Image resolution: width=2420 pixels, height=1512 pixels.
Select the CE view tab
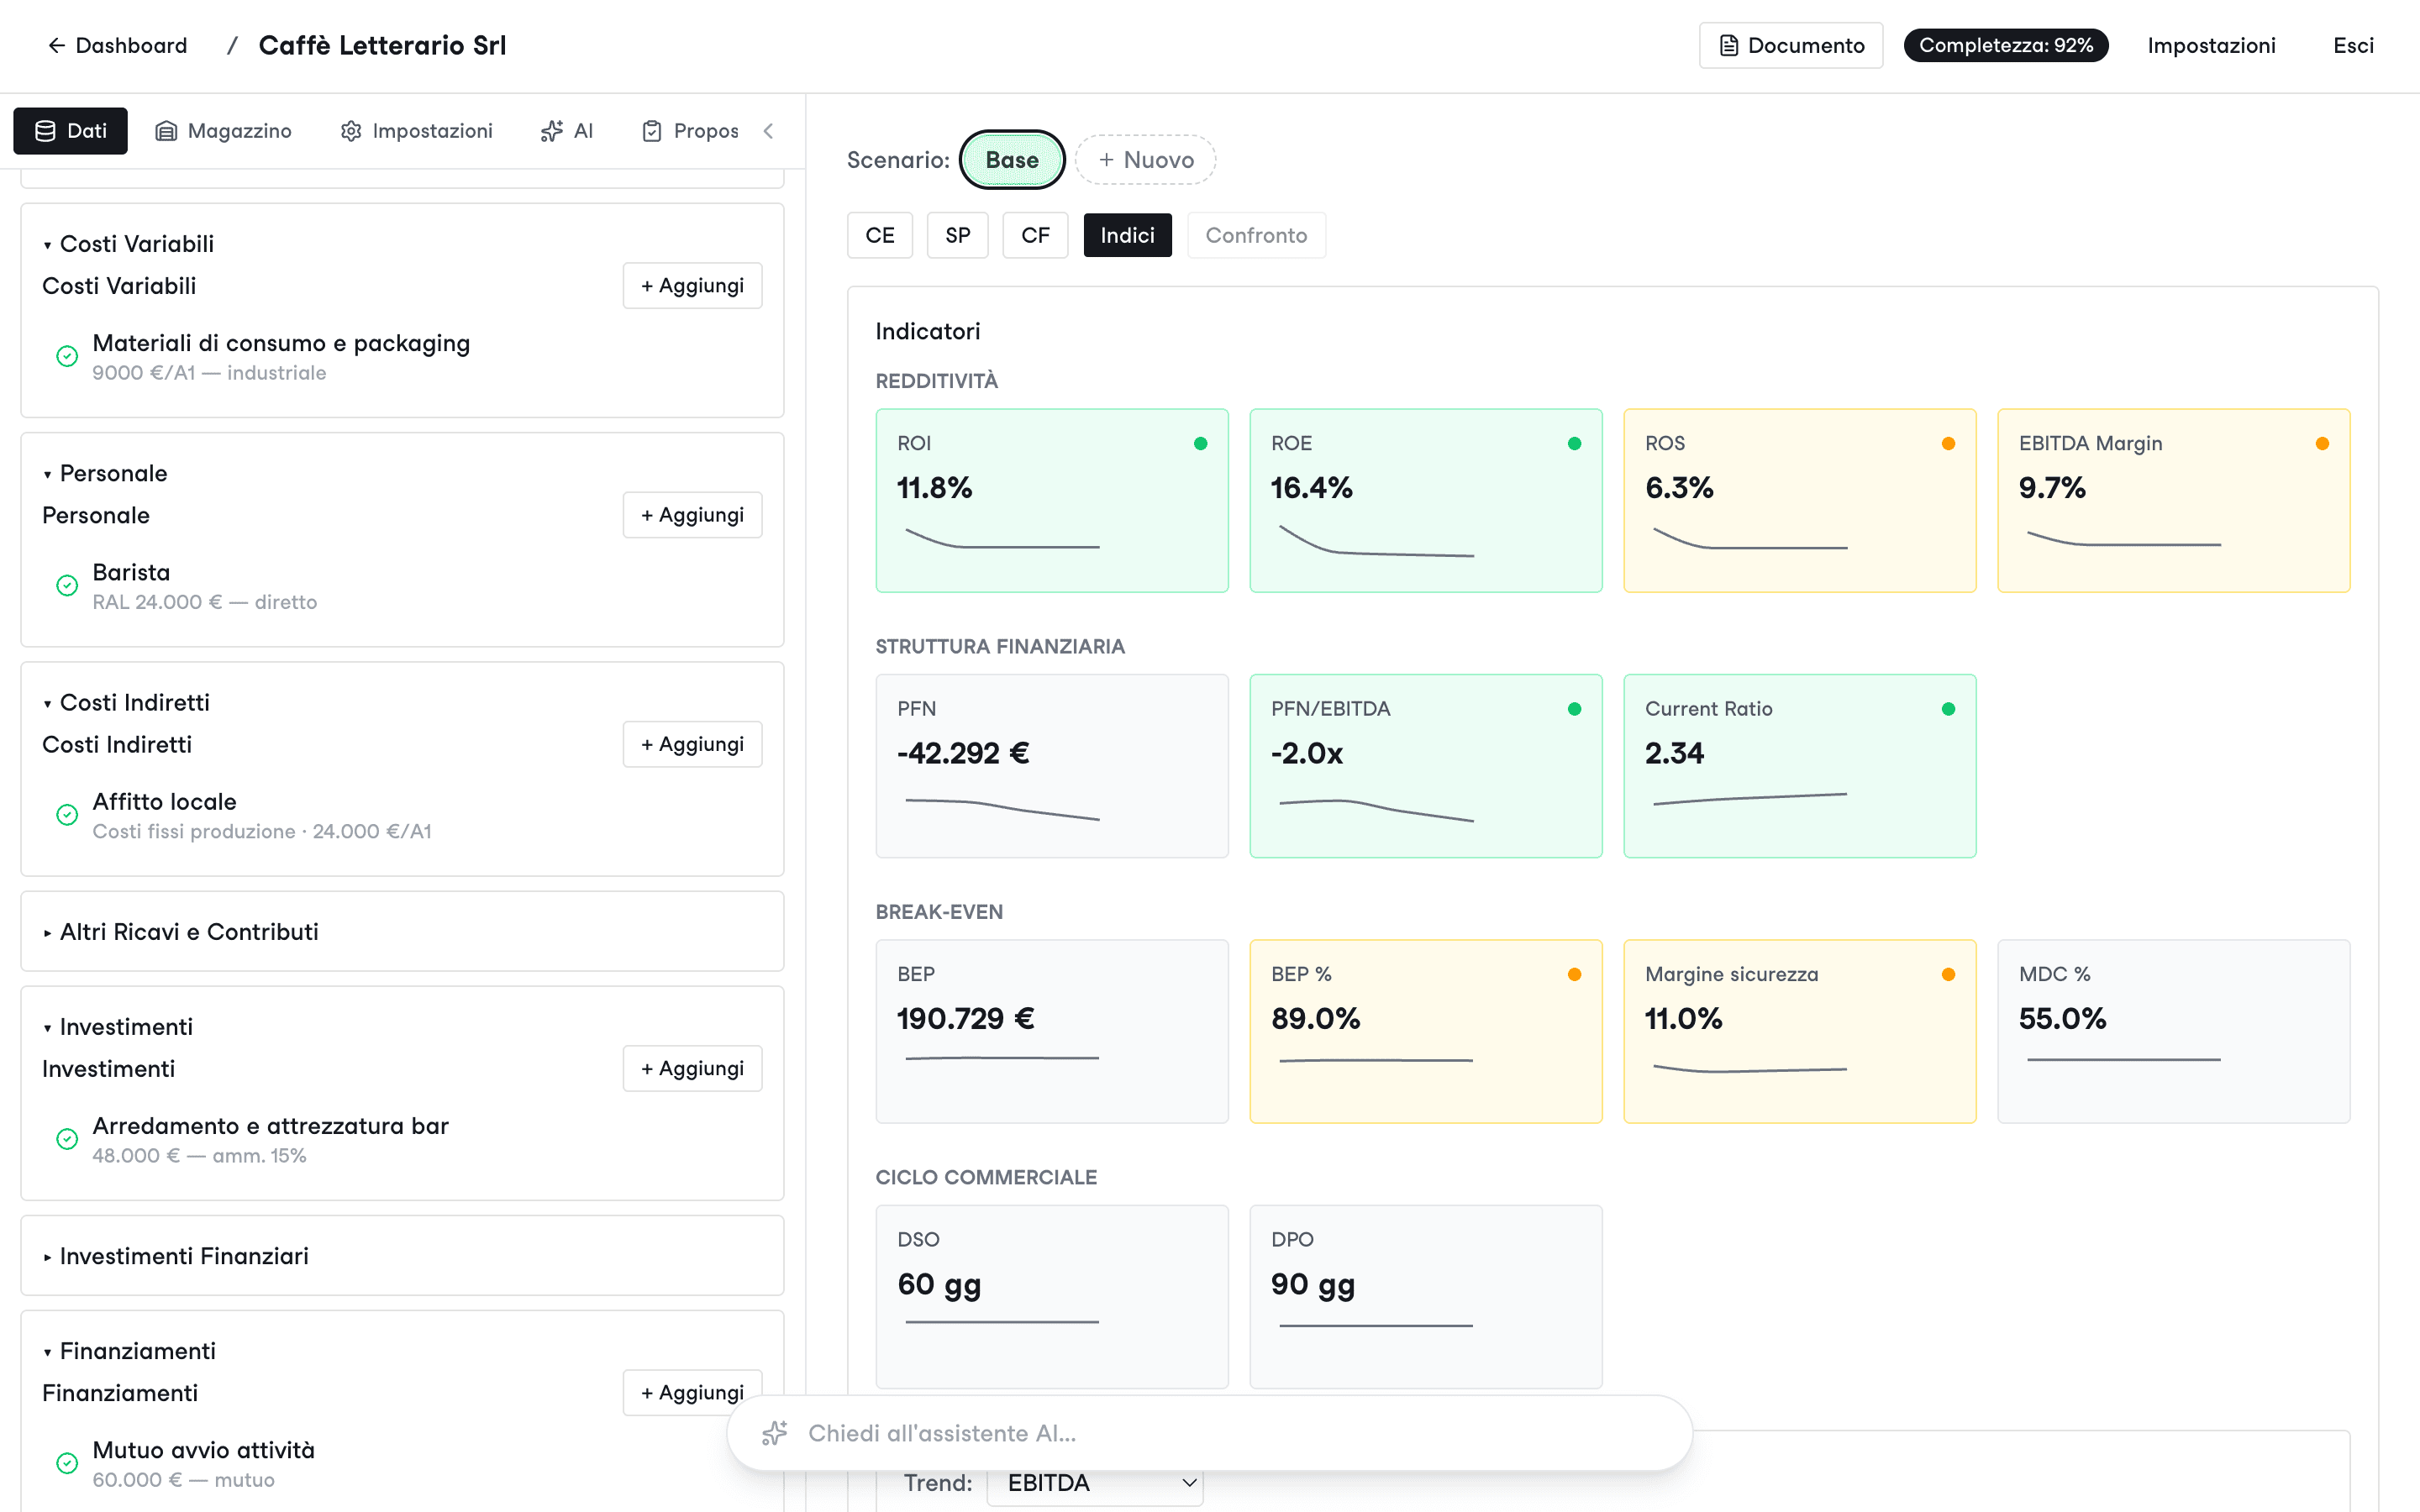(x=880, y=235)
